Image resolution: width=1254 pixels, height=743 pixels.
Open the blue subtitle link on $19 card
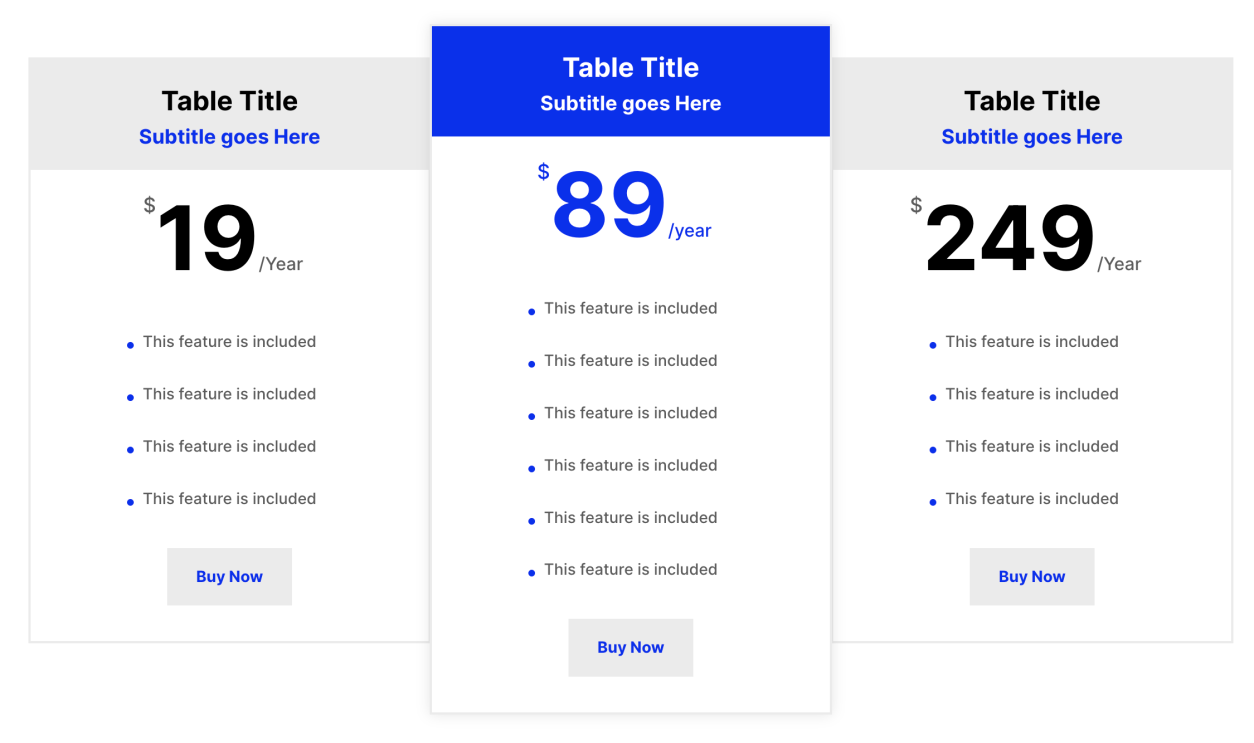229,137
